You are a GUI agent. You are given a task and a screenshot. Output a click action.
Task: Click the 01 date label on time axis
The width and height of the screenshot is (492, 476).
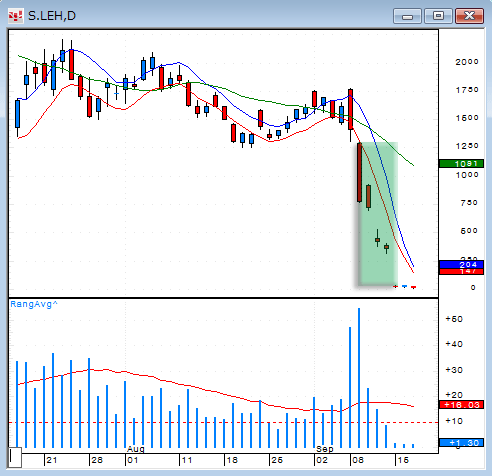pos(133,460)
